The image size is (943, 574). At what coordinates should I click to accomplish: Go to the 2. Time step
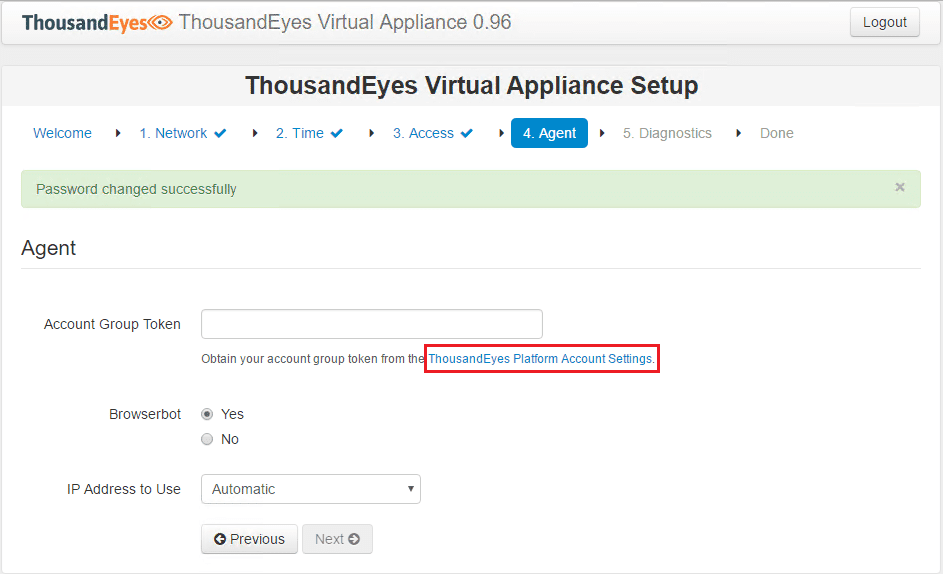pyautogui.click(x=300, y=133)
